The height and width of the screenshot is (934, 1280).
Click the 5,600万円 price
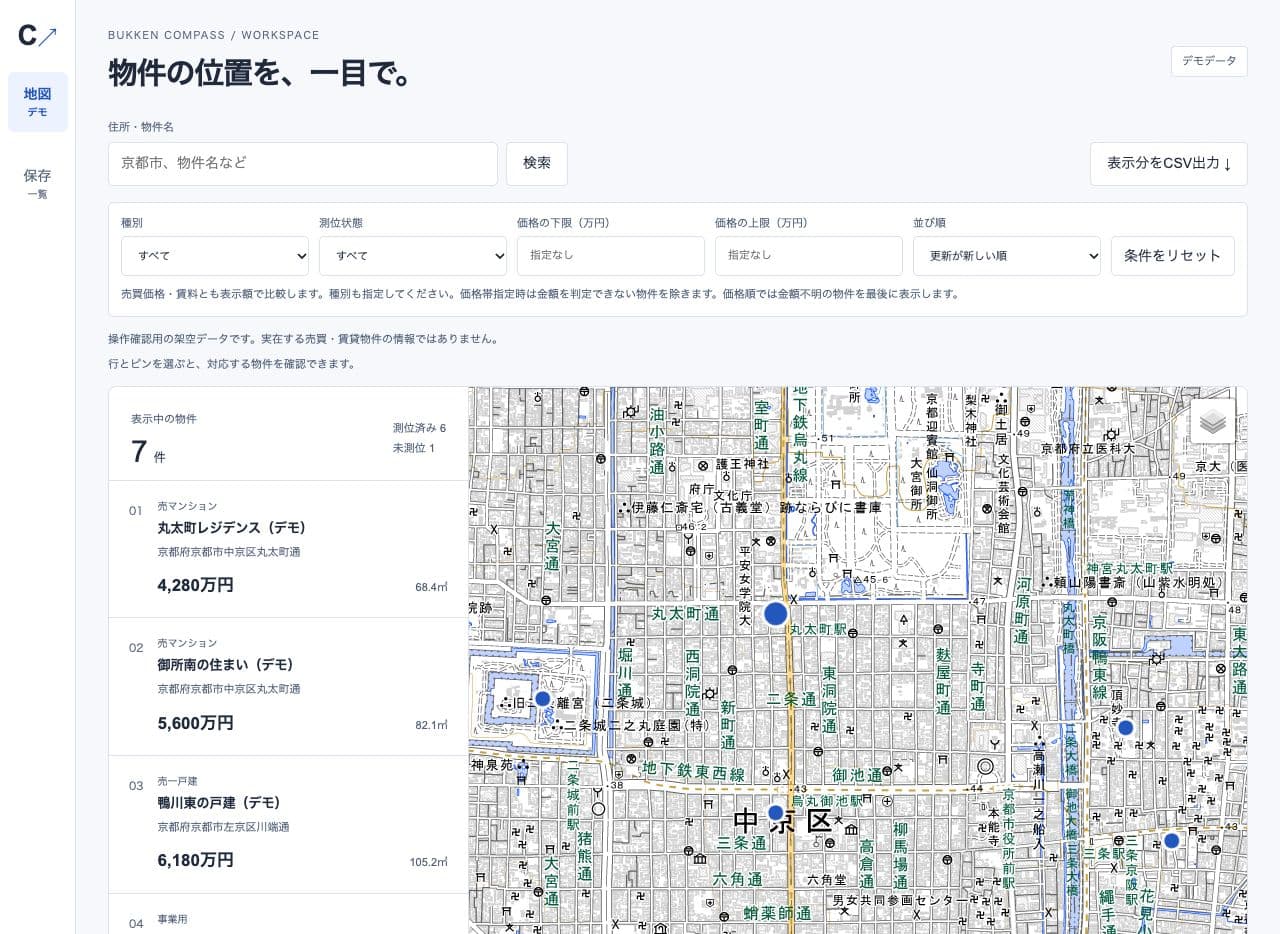(195, 723)
